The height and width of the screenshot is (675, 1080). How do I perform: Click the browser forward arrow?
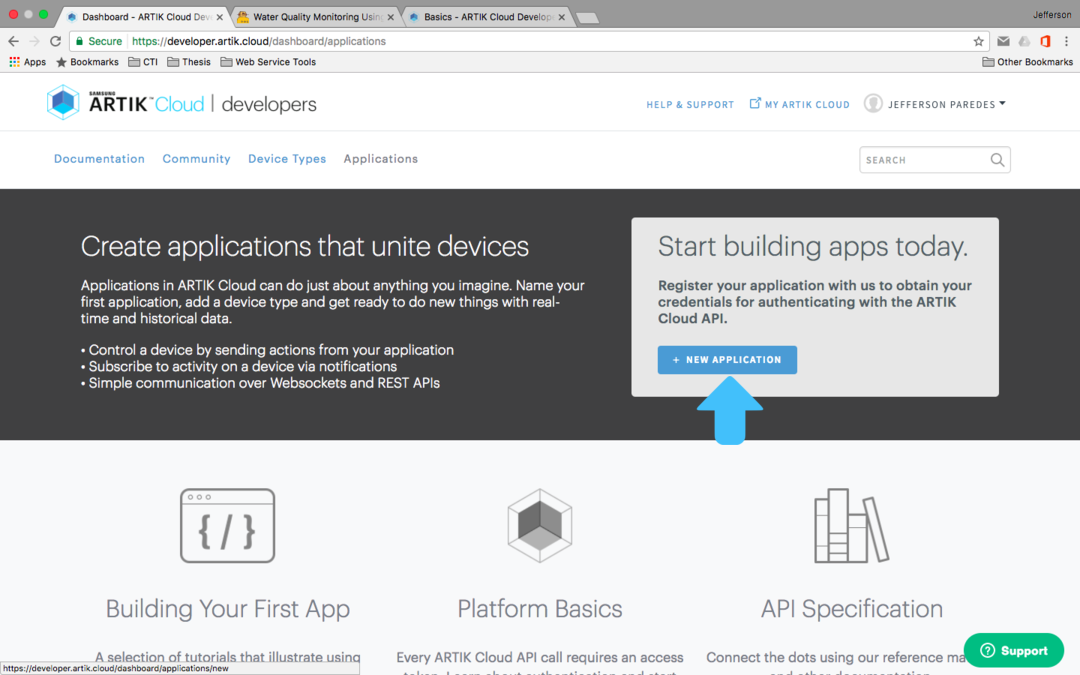(34, 41)
